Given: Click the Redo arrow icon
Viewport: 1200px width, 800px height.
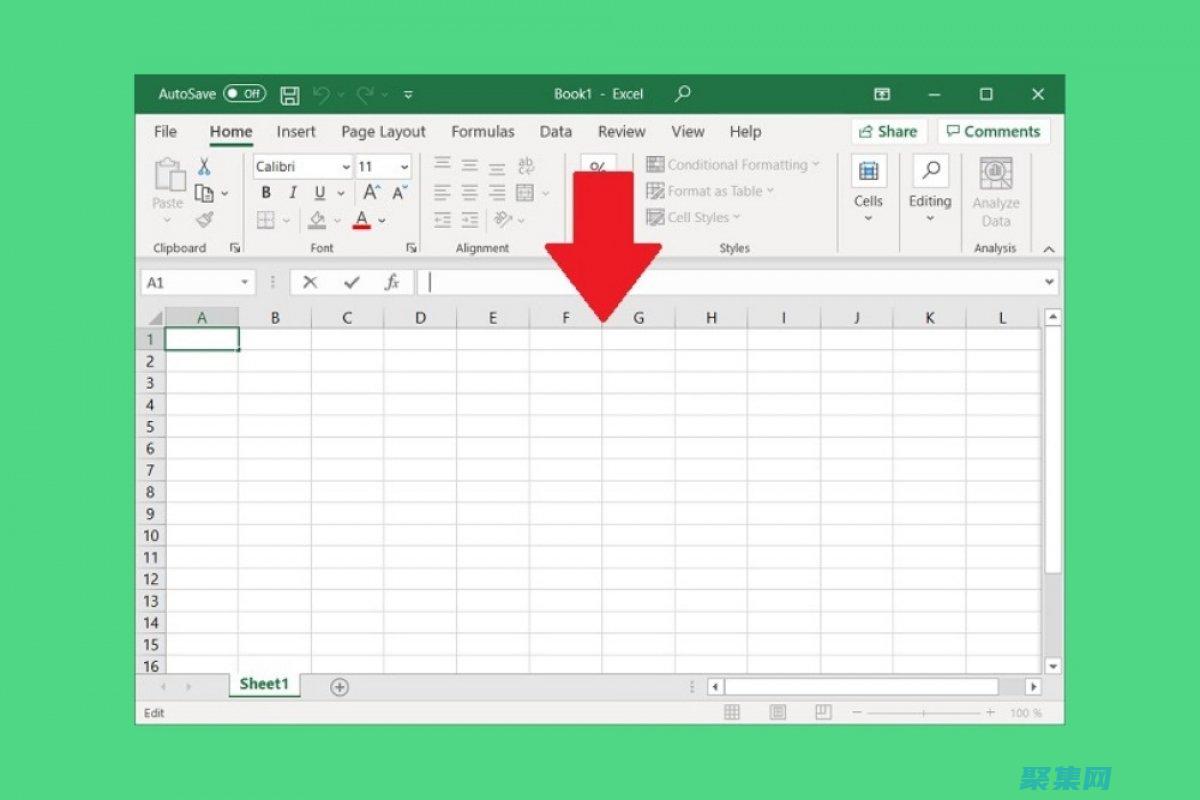Looking at the screenshot, I should pyautogui.click(x=365, y=95).
